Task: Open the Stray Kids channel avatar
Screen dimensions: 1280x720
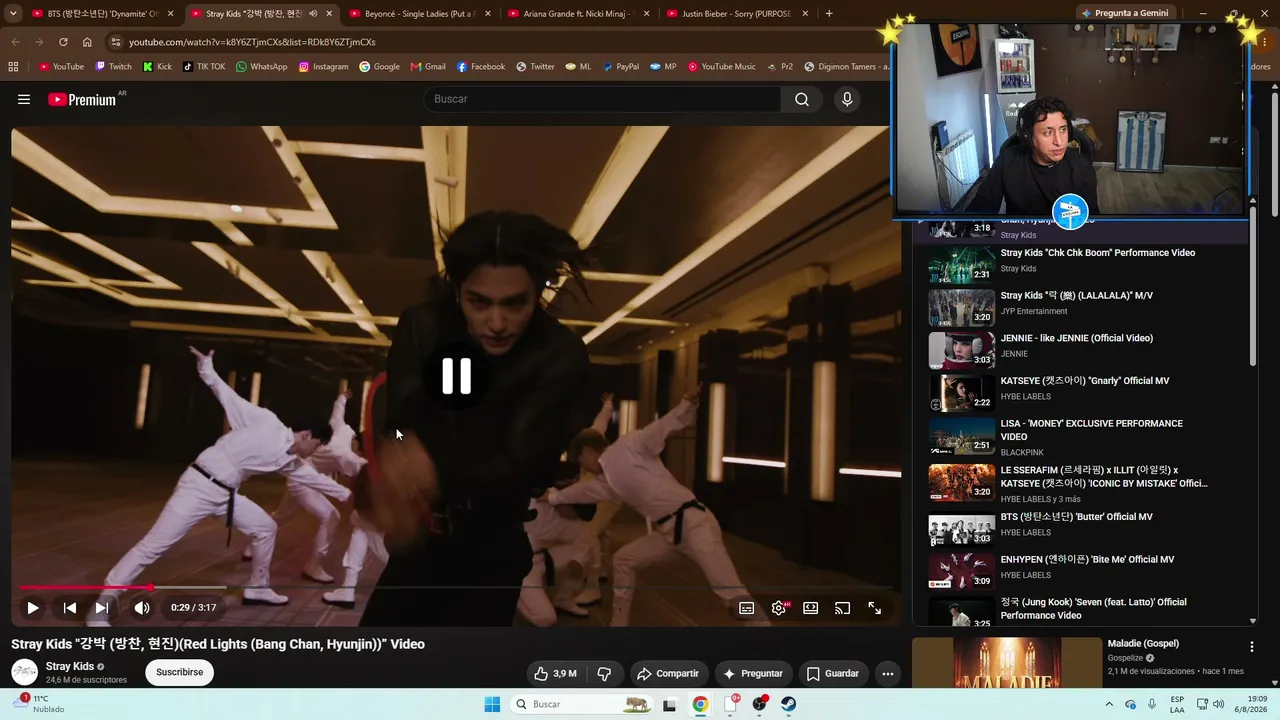Action: (x=24, y=672)
